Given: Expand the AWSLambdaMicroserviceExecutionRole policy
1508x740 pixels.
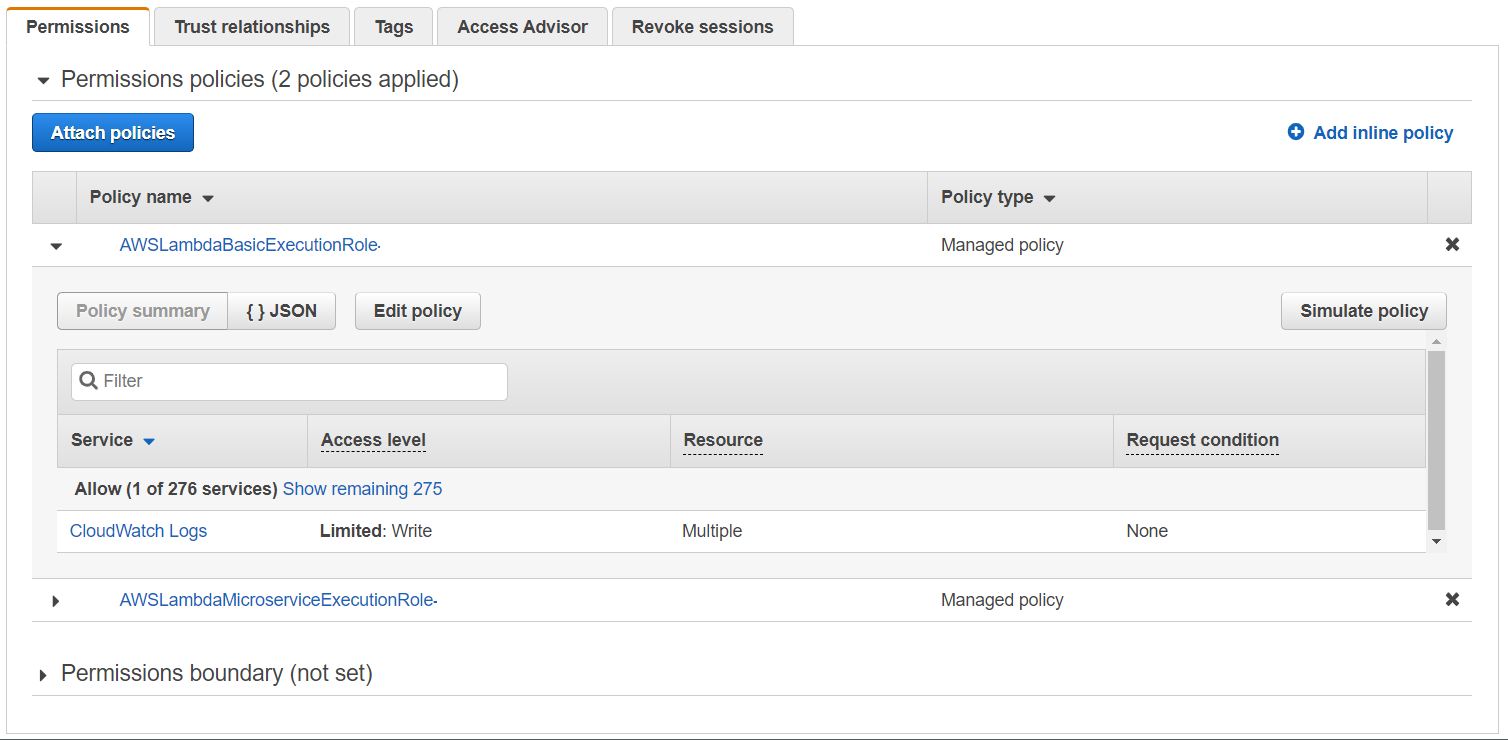Looking at the screenshot, I should click(x=55, y=599).
